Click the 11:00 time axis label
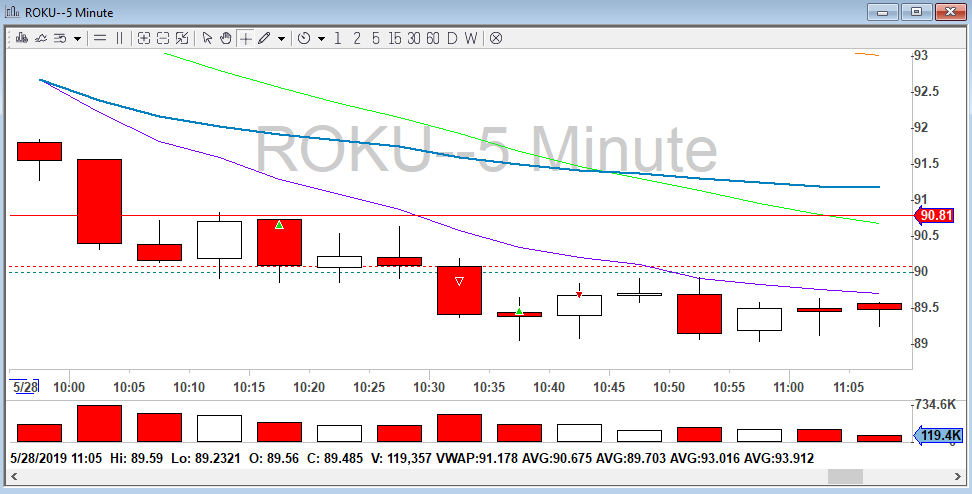This screenshot has height=494, width=972. (789, 387)
